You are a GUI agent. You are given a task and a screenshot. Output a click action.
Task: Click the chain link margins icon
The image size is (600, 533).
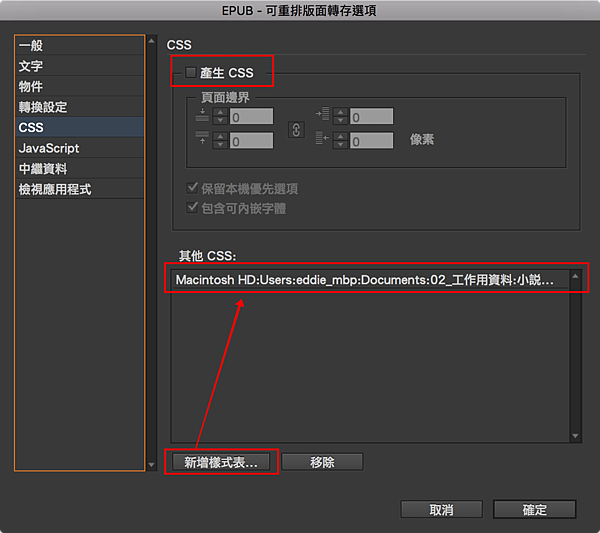296,130
